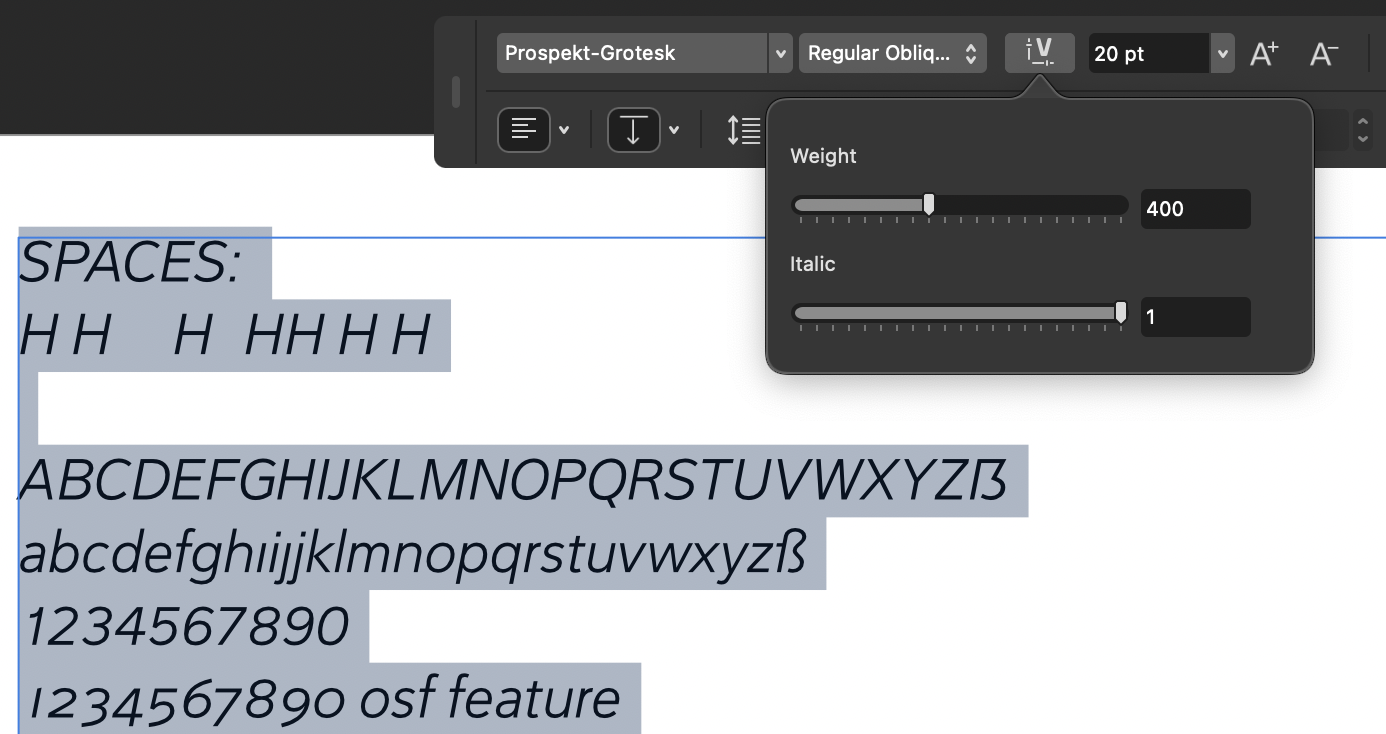Click the Italic slider thumb
Viewport: 1386px width, 734px height.
pyautogui.click(x=1121, y=312)
